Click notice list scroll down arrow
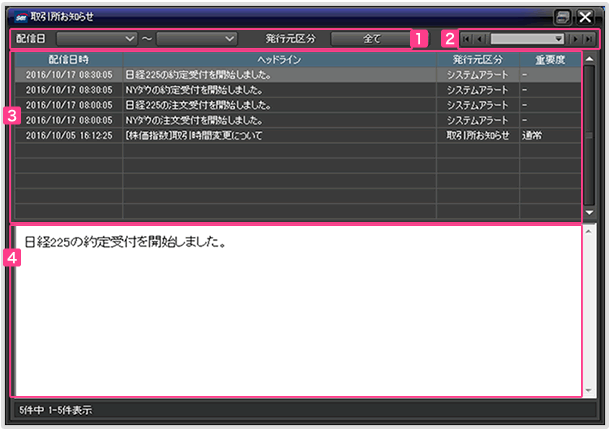 pyautogui.click(x=589, y=212)
